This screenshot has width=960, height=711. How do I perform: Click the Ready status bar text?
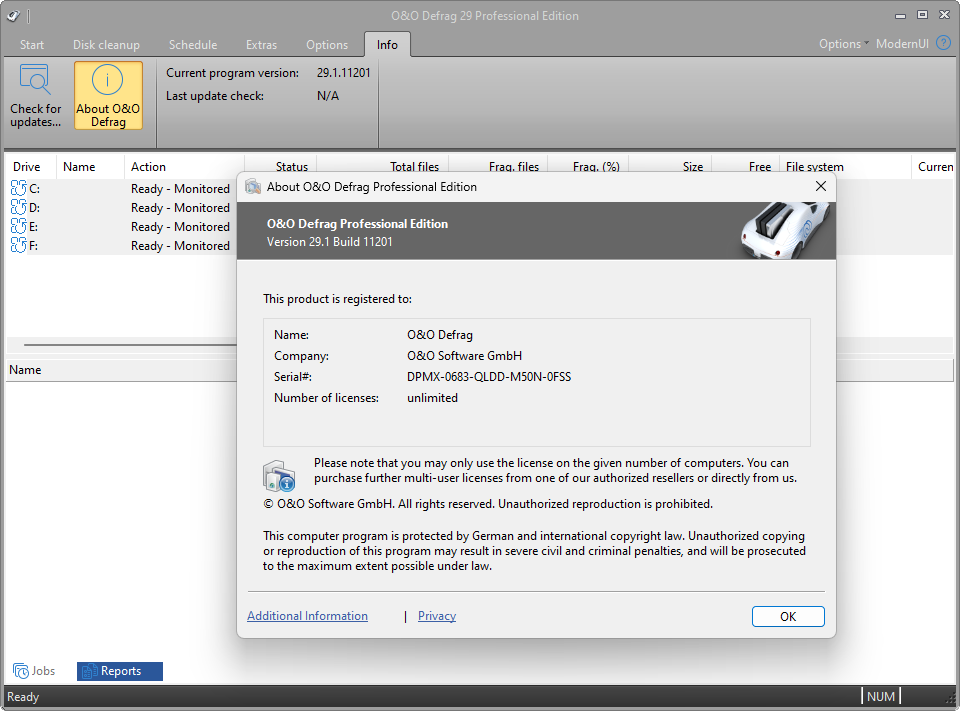[x=23, y=697]
